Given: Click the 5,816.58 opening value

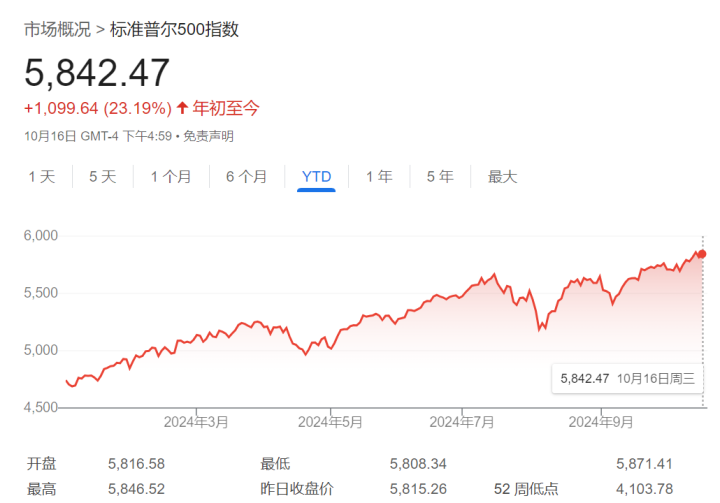Looking at the screenshot, I should pyautogui.click(x=136, y=464).
